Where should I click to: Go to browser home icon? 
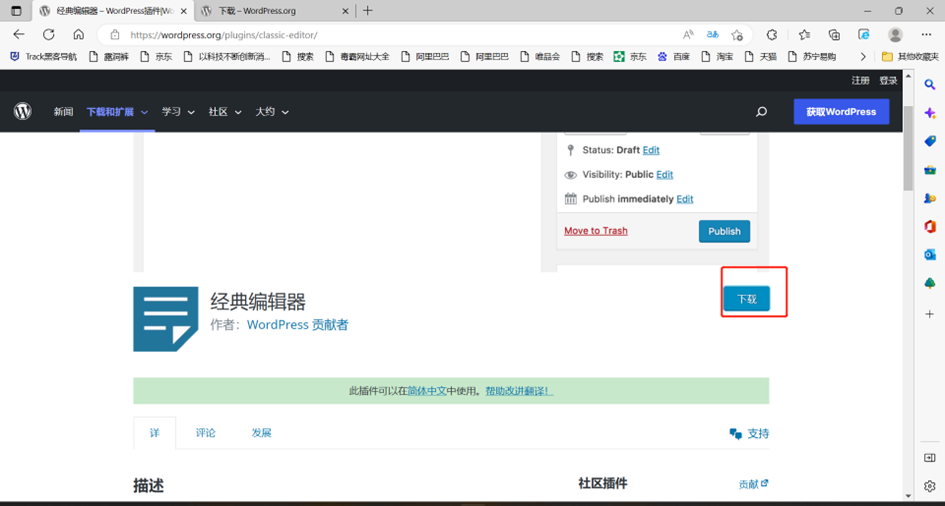coord(78,34)
